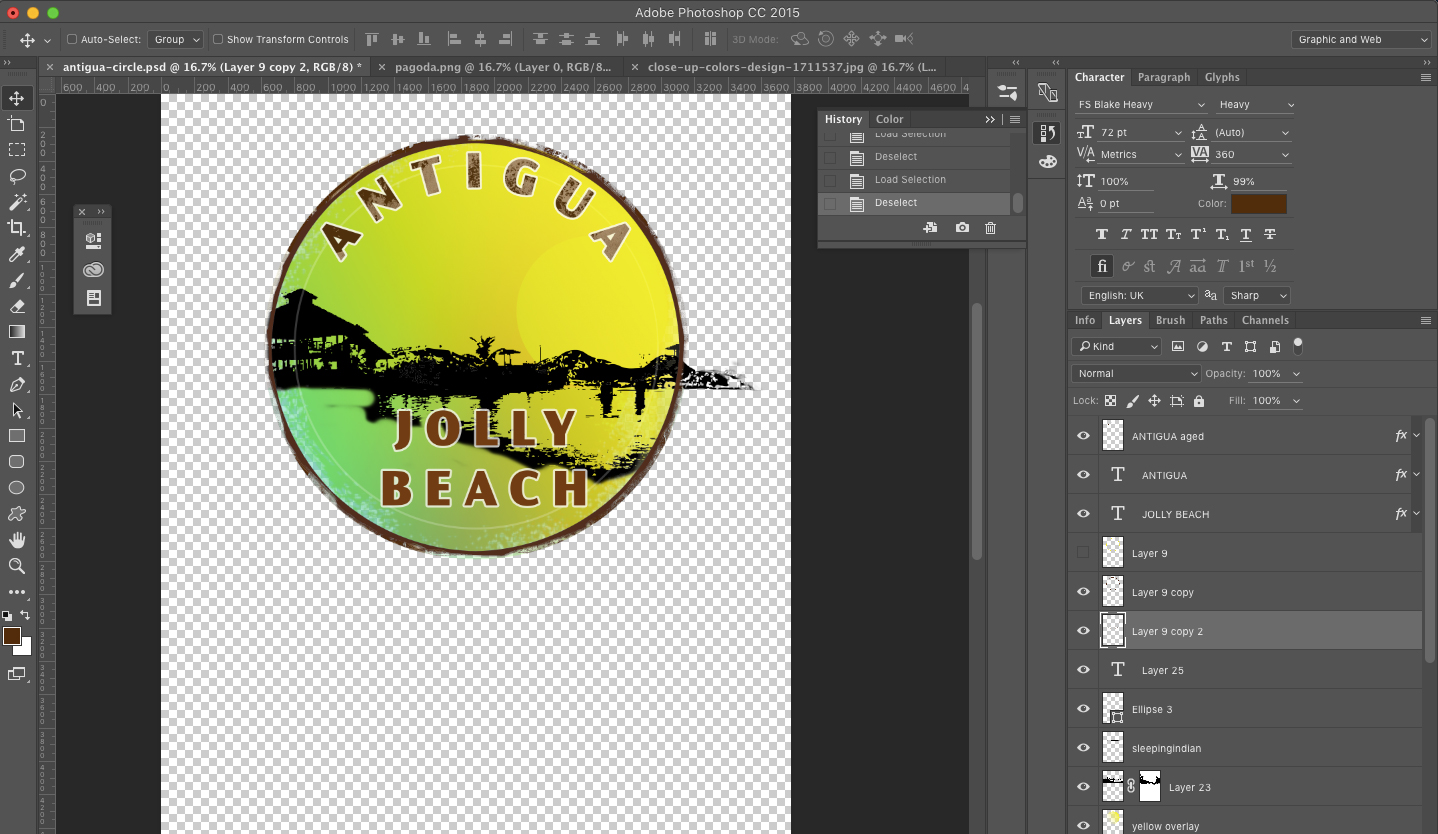Delete current history state trash icon
This screenshot has width=1438, height=834.
990,228
